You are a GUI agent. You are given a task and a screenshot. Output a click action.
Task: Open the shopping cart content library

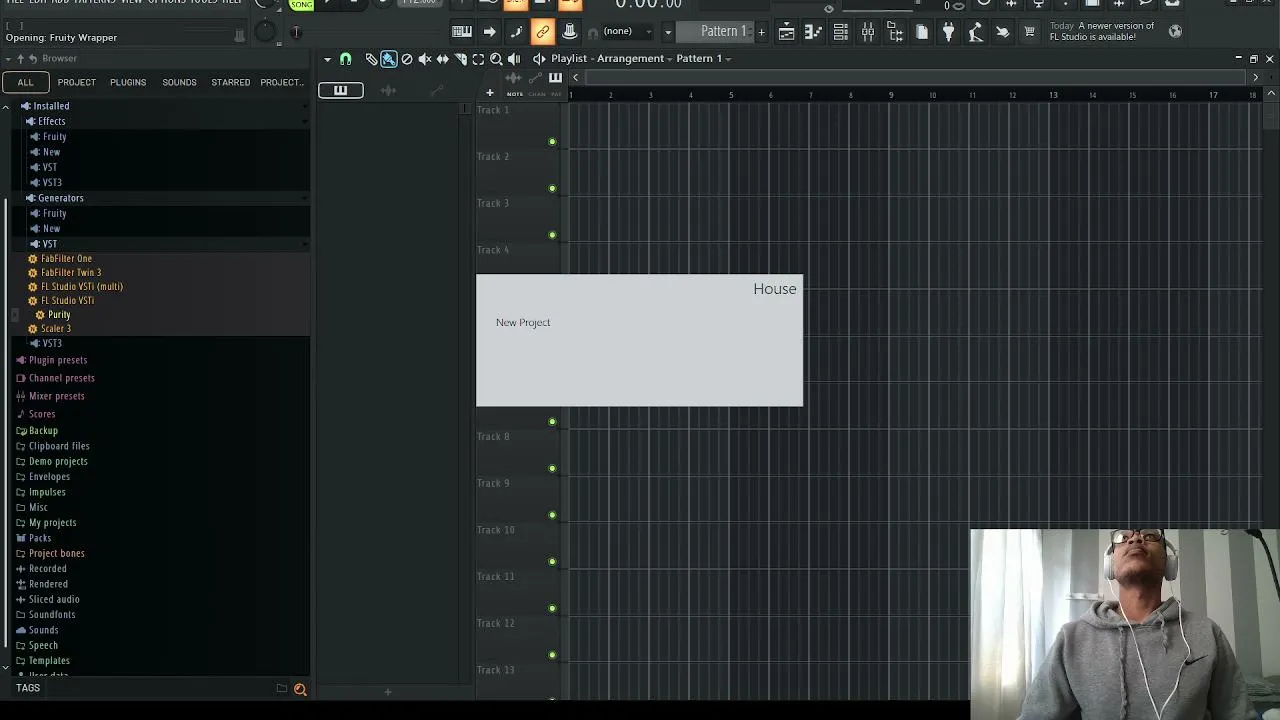click(x=1029, y=32)
